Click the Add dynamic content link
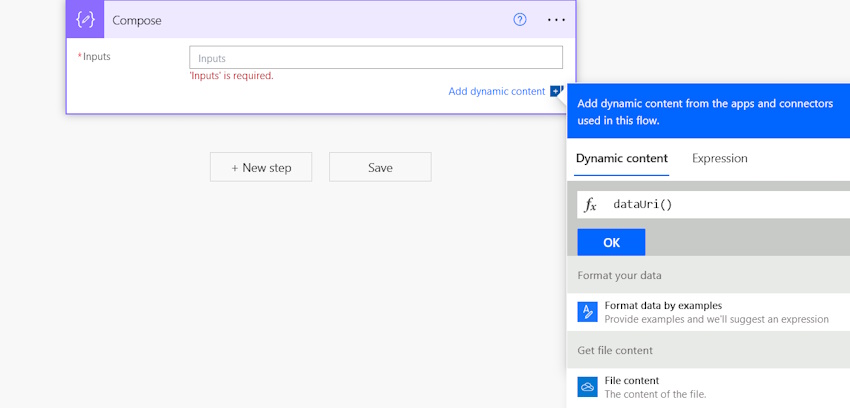 [497, 91]
